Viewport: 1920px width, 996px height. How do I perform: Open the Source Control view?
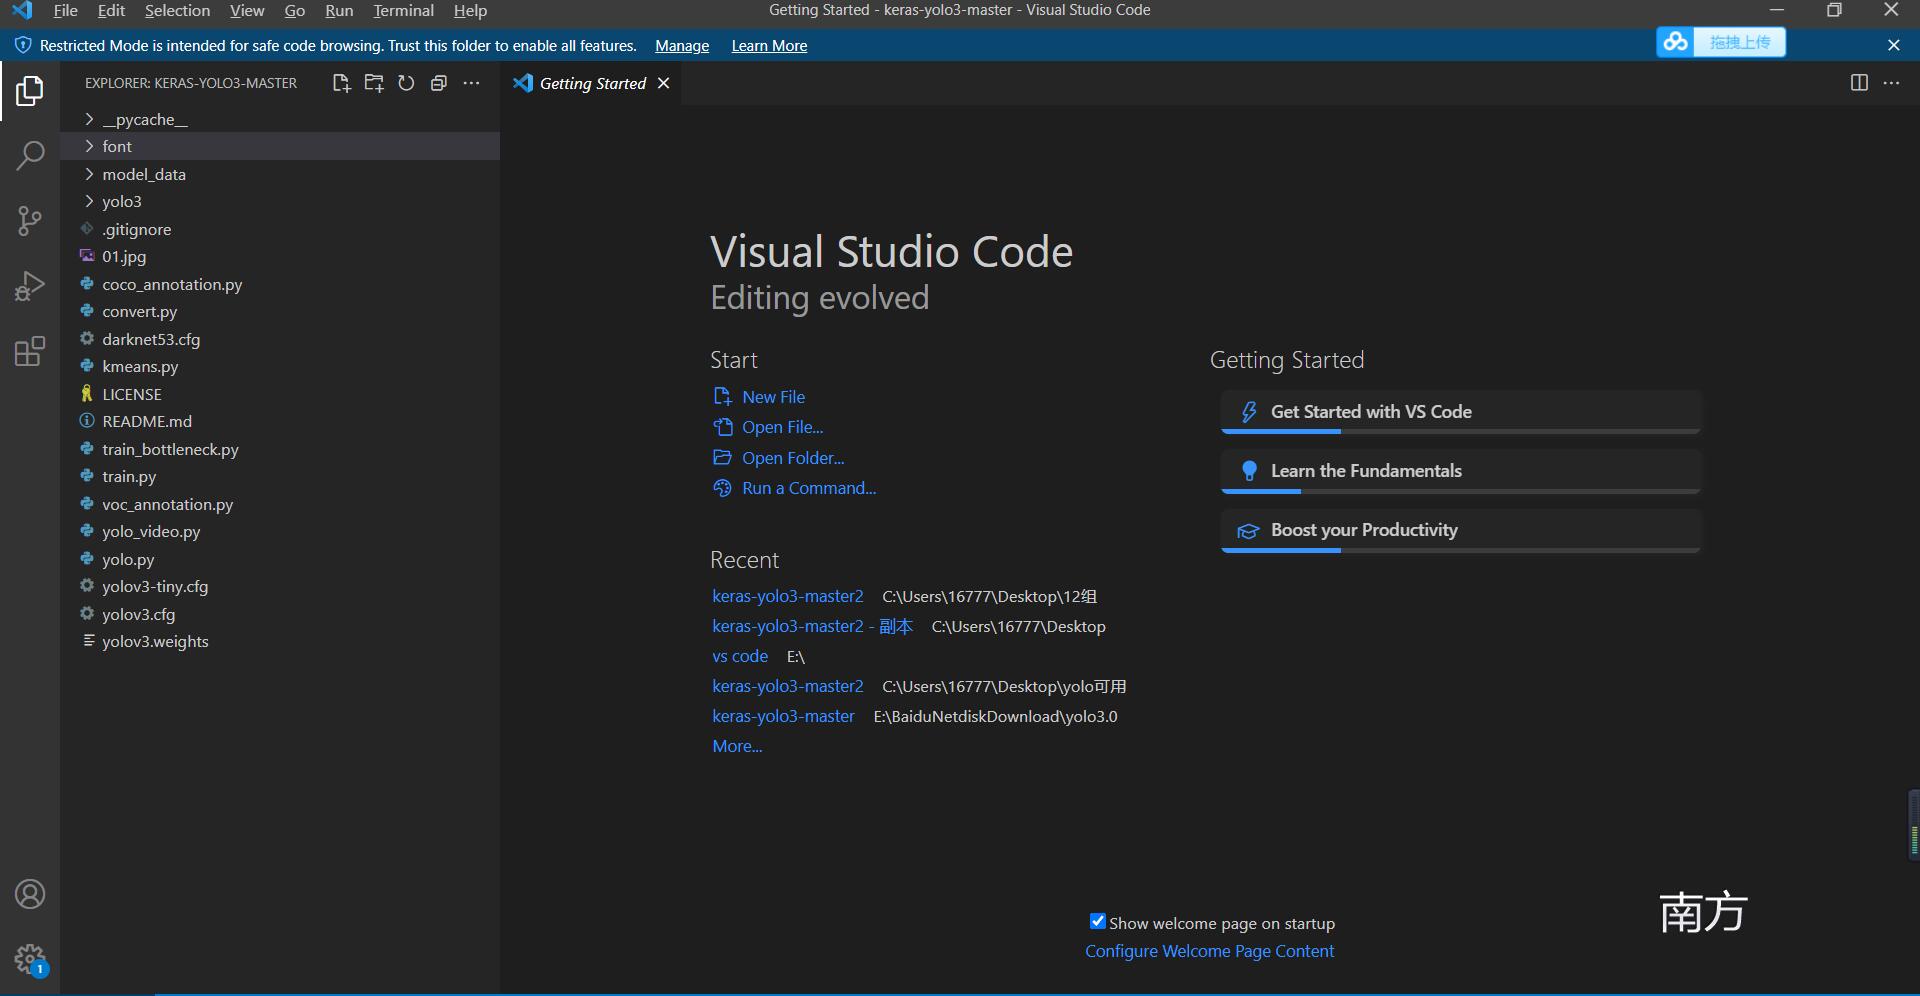point(30,221)
